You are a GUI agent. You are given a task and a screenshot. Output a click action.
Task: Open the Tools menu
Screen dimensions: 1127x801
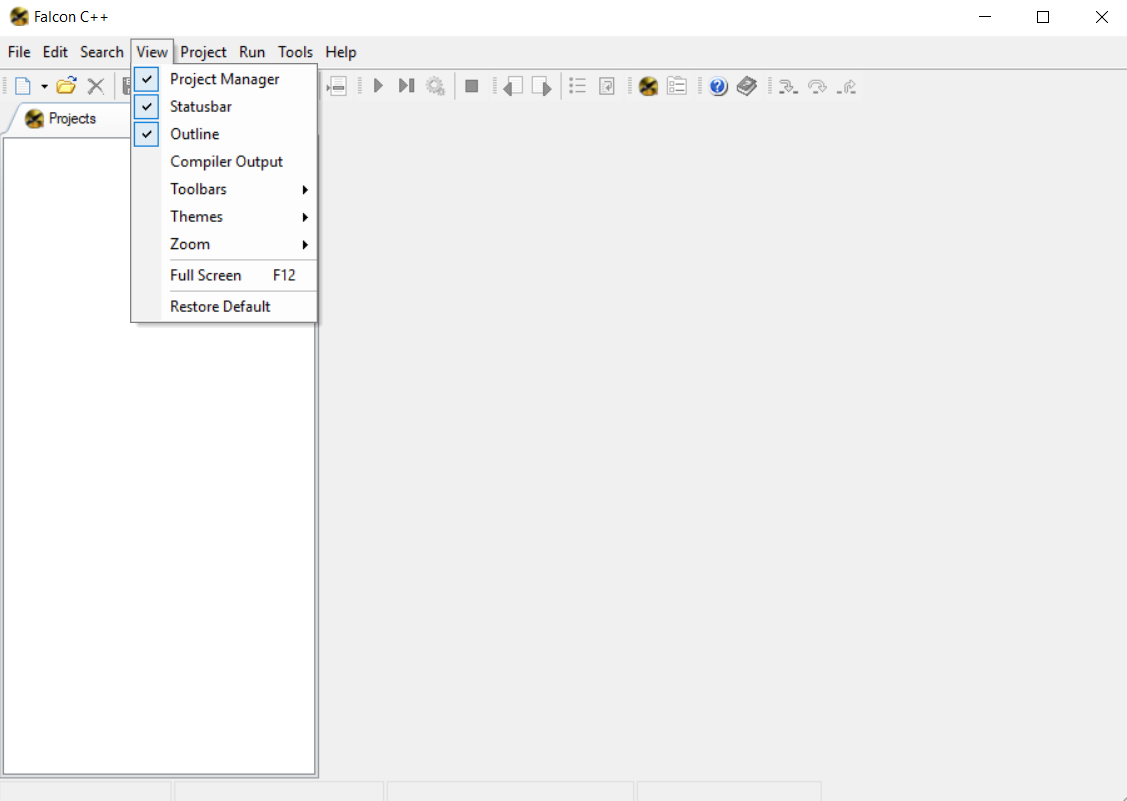(295, 52)
